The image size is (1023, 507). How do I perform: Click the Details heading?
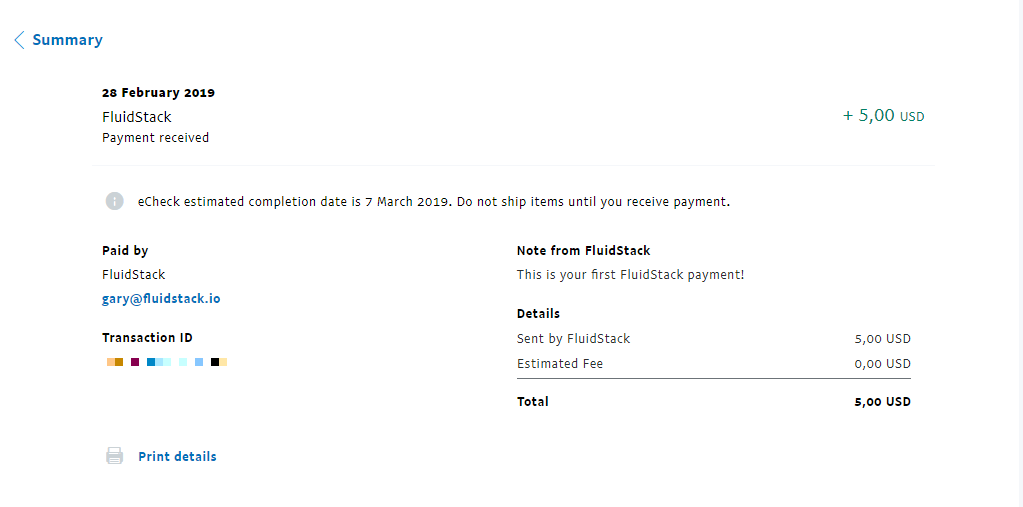coord(538,314)
